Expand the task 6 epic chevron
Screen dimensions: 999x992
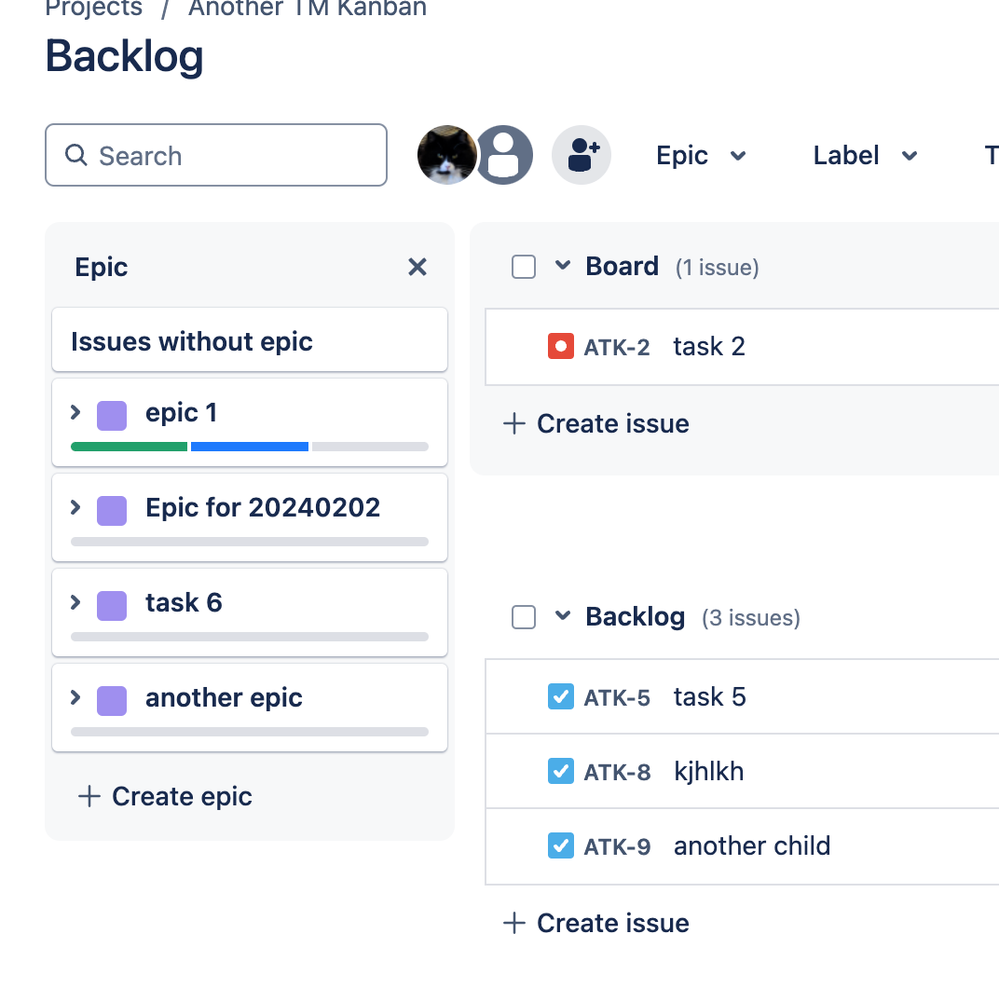click(x=75, y=602)
